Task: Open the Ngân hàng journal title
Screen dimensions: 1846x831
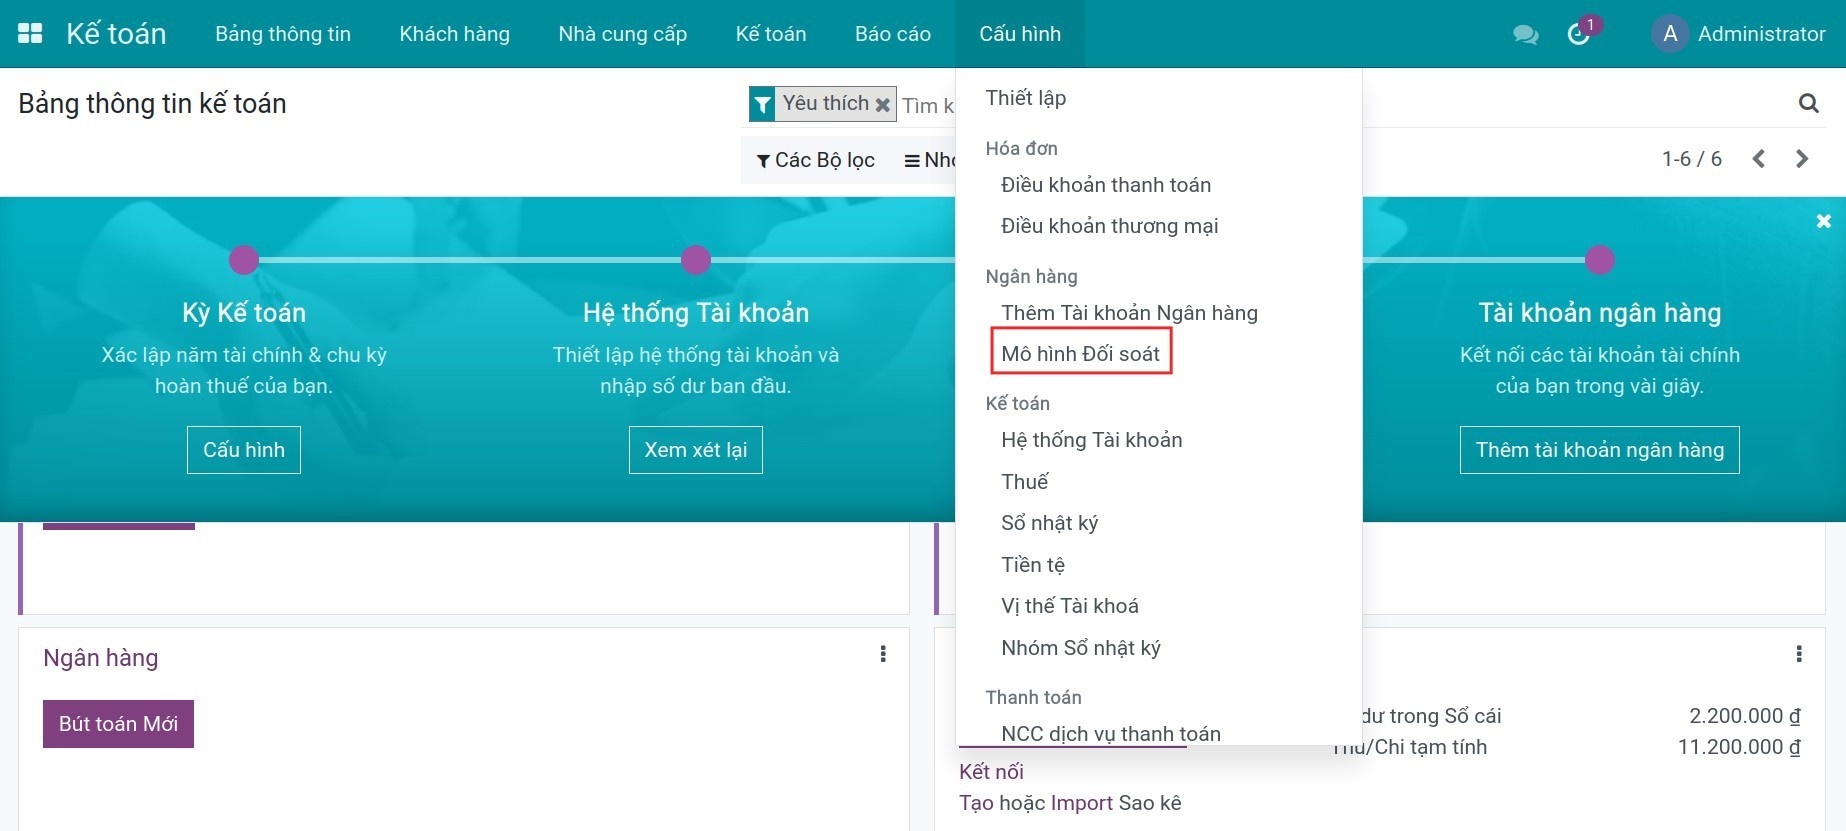Action: pos(101,658)
